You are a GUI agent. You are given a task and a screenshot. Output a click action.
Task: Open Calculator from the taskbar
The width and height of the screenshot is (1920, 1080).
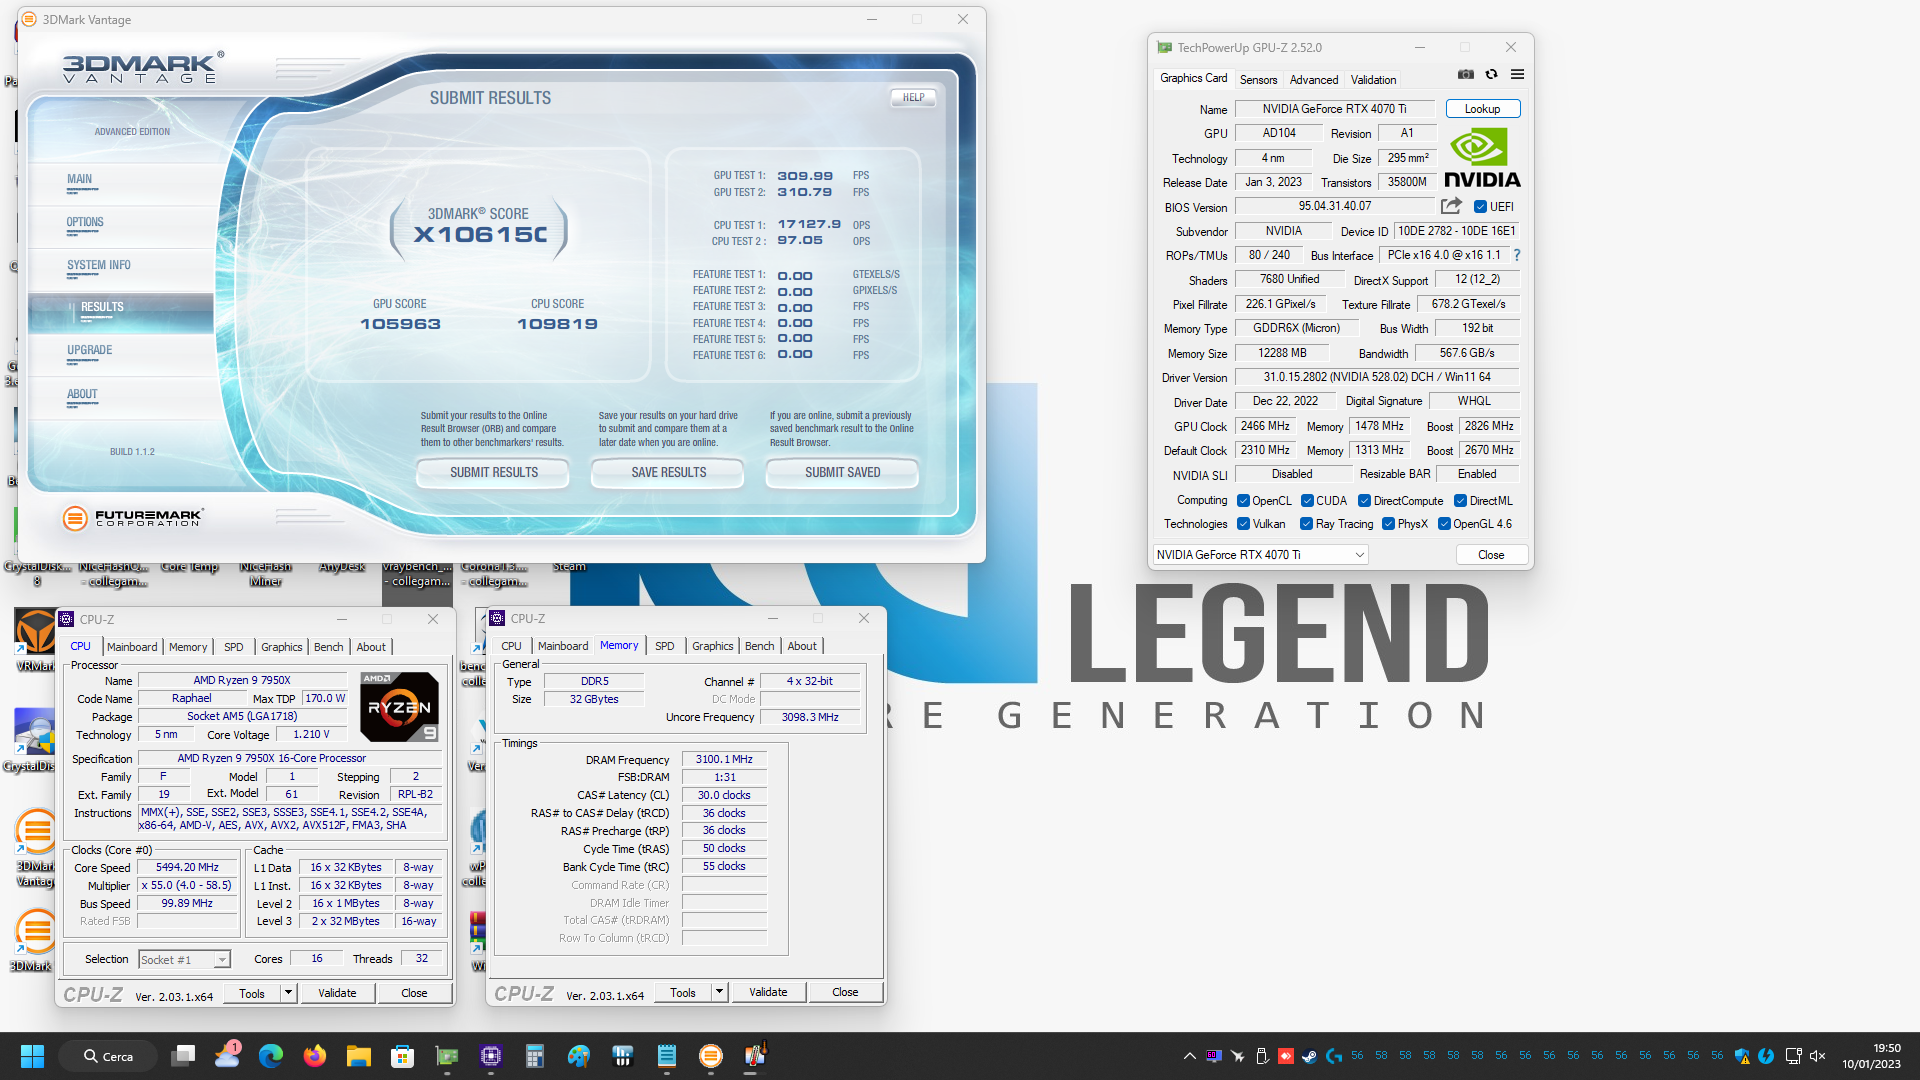(534, 1056)
